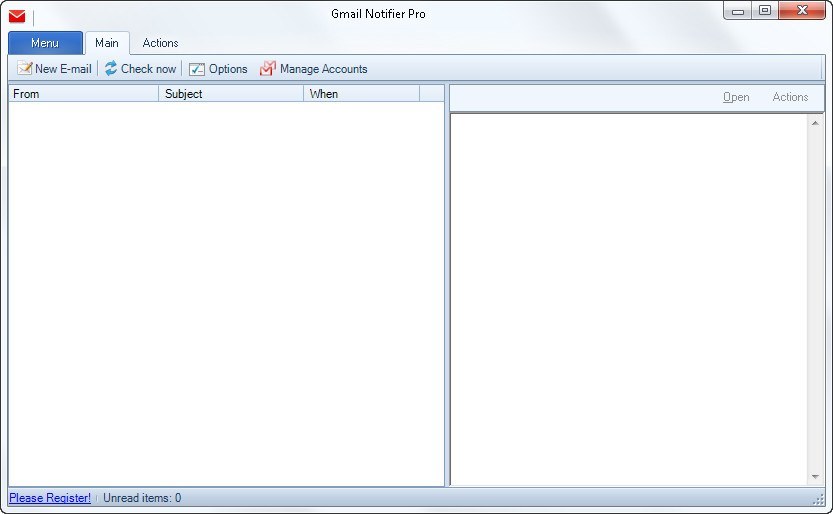Open the blue Menu tab
Screen dimensions: 833x514
(x=45, y=43)
